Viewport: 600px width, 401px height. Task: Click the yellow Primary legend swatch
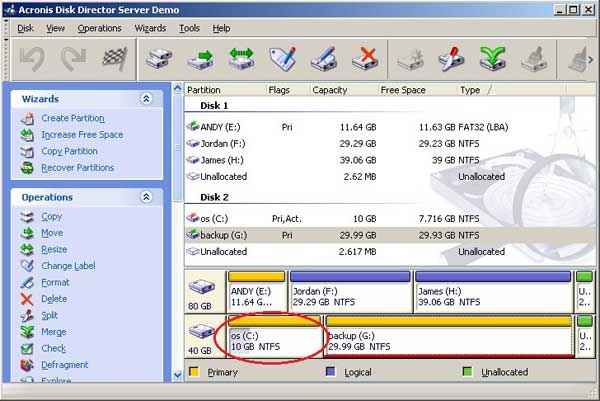(x=194, y=373)
